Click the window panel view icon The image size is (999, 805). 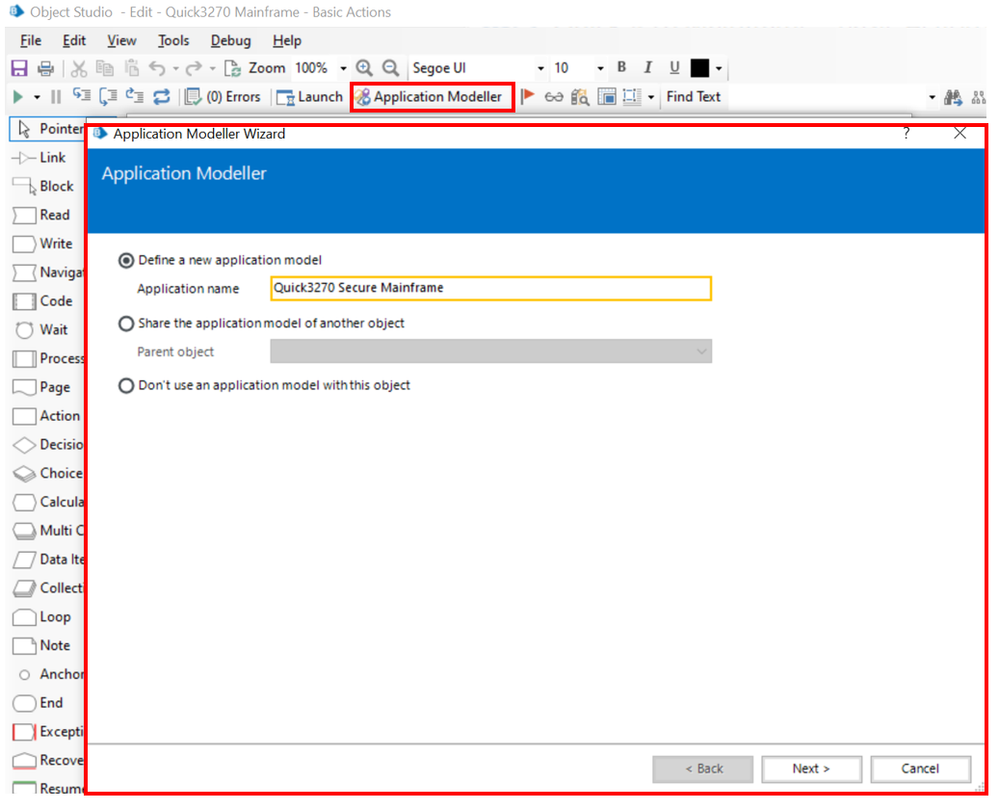[607, 97]
